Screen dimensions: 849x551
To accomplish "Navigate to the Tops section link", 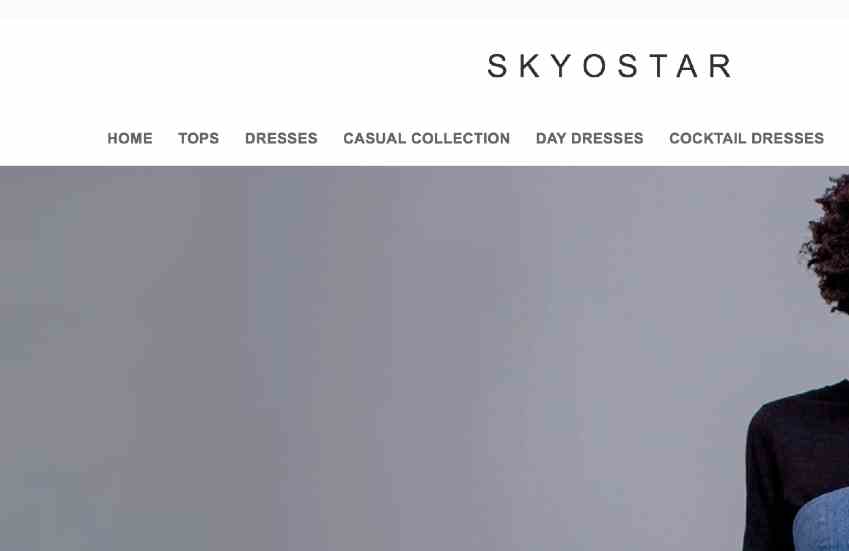I will coord(199,139).
